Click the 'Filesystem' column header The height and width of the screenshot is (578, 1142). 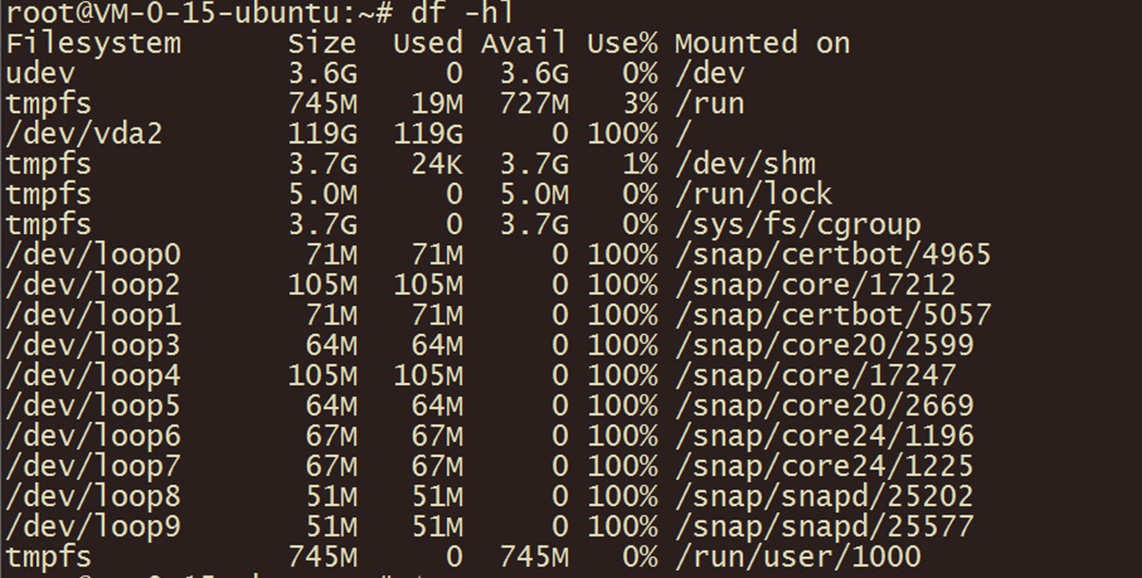pos(93,44)
